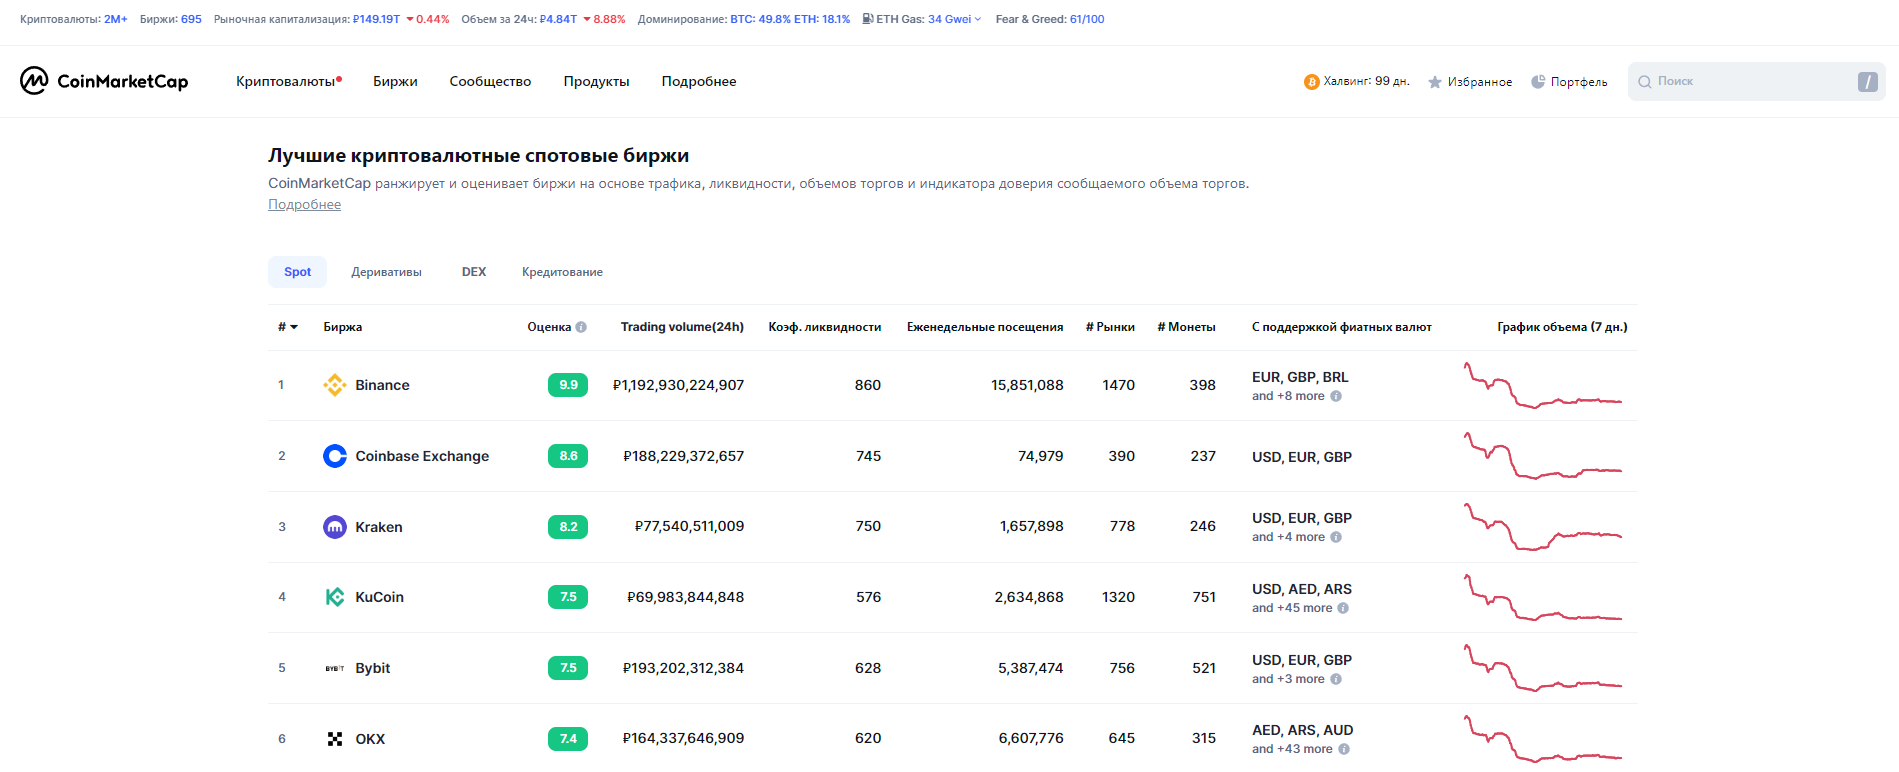Switch to the Кредитование tab
This screenshot has width=1899, height=772.
coord(562,272)
